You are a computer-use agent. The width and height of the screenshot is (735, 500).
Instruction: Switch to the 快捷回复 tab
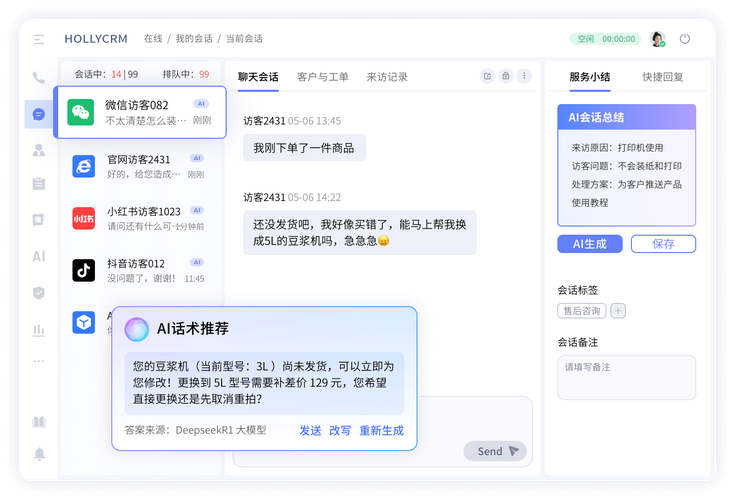[x=663, y=77]
